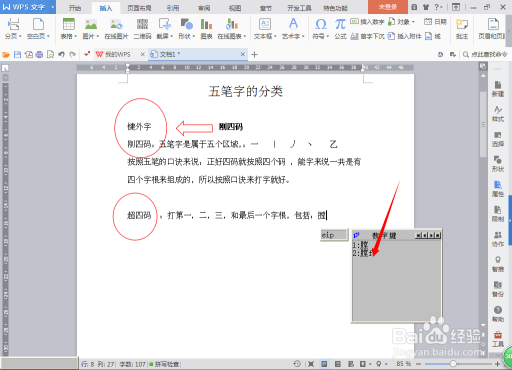Expand the quick access toolbar customization arrow
Image resolution: width=512 pixels, height=370 pixels.
coord(86,55)
